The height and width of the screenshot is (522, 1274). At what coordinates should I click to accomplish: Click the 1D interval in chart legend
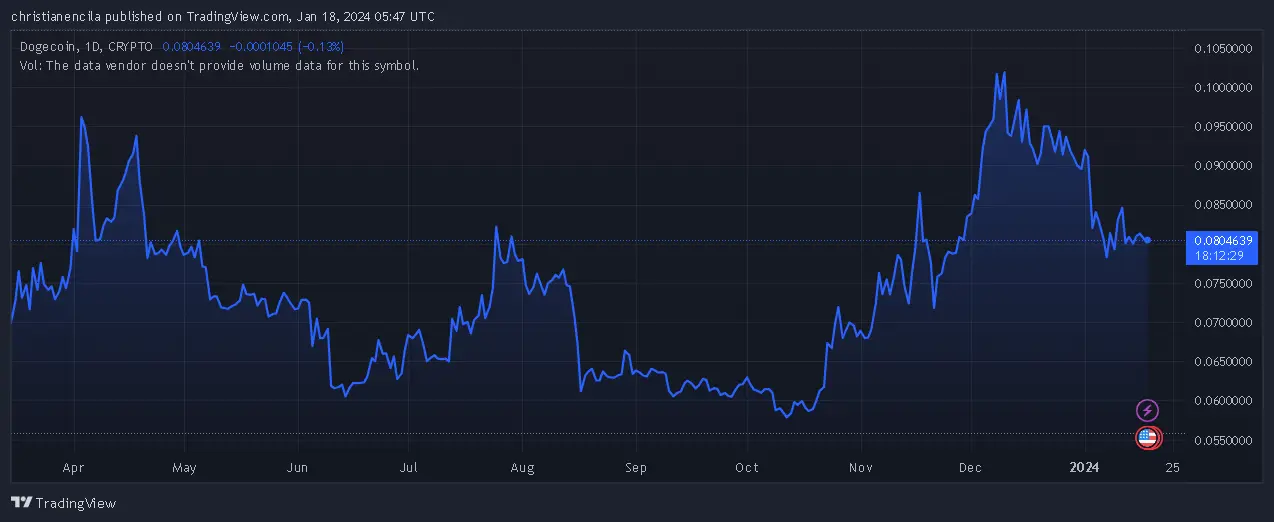[94, 47]
